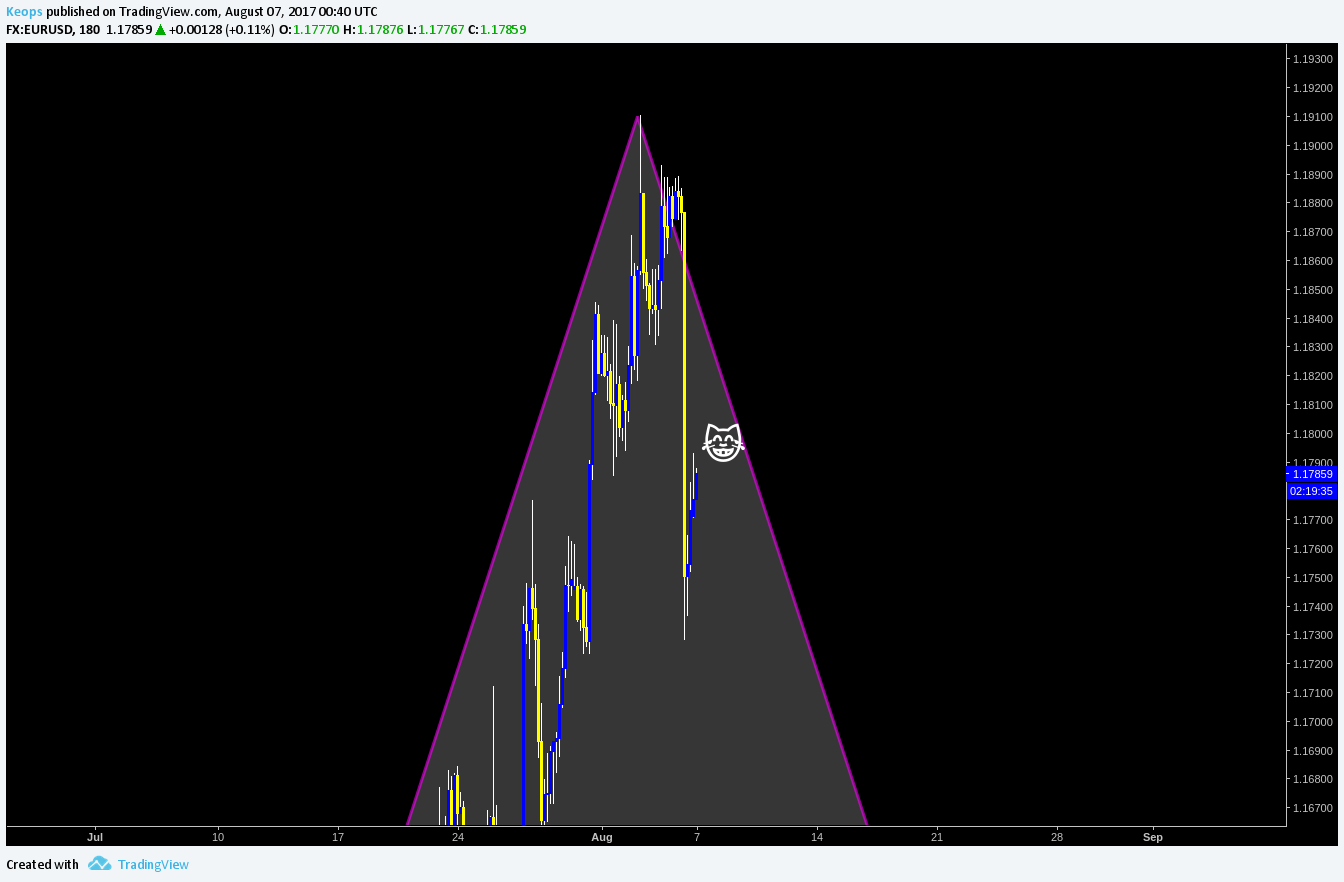Click the 17 date label on time axis

(x=337, y=837)
